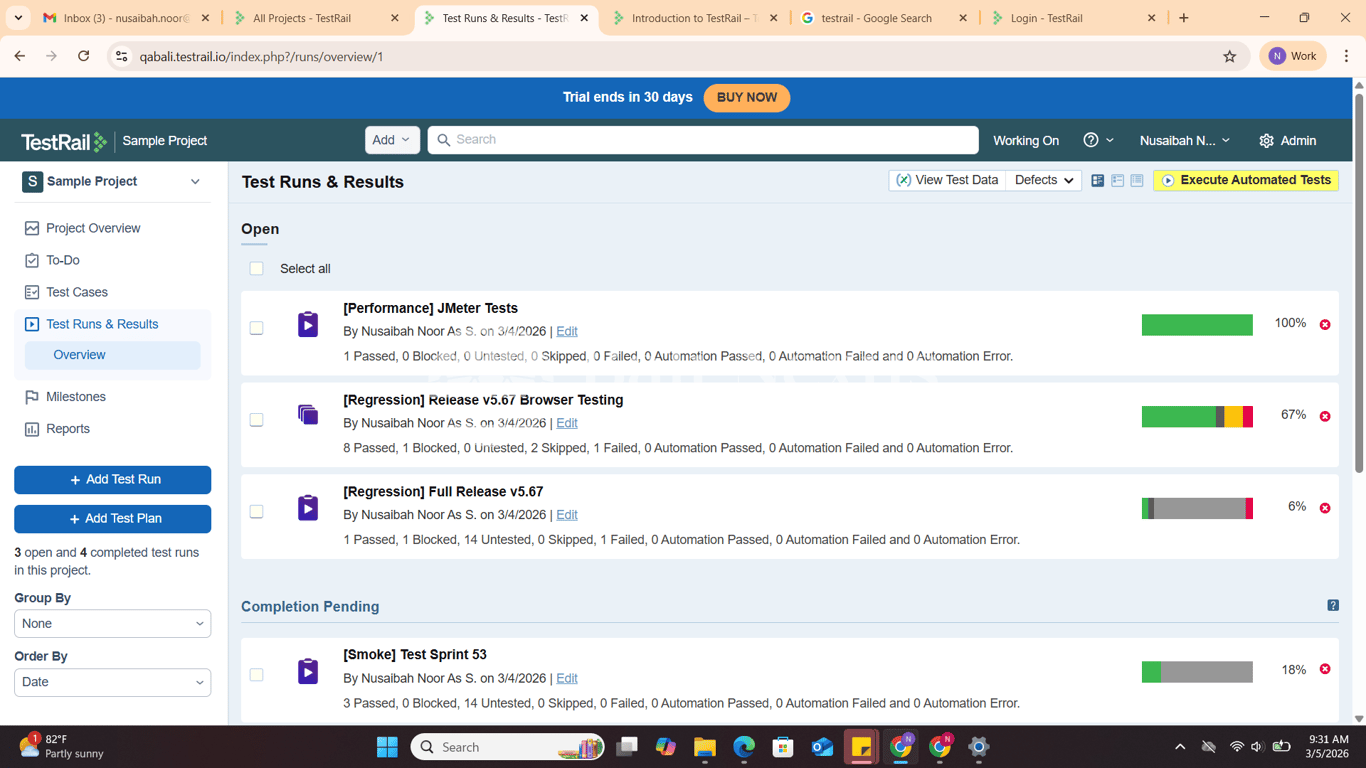Open the Defects dropdown
Screen dimensions: 1366x768
click(1044, 180)
